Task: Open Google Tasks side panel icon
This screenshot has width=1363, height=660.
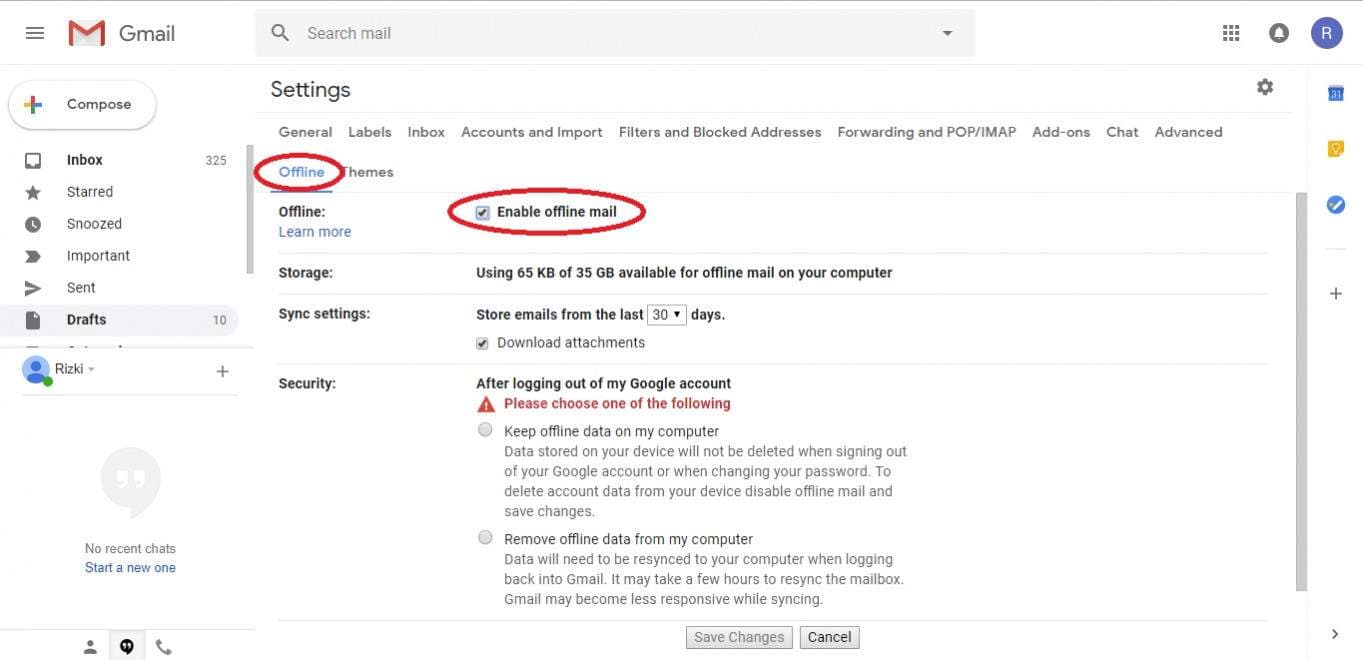Action: pos(1335,204)
